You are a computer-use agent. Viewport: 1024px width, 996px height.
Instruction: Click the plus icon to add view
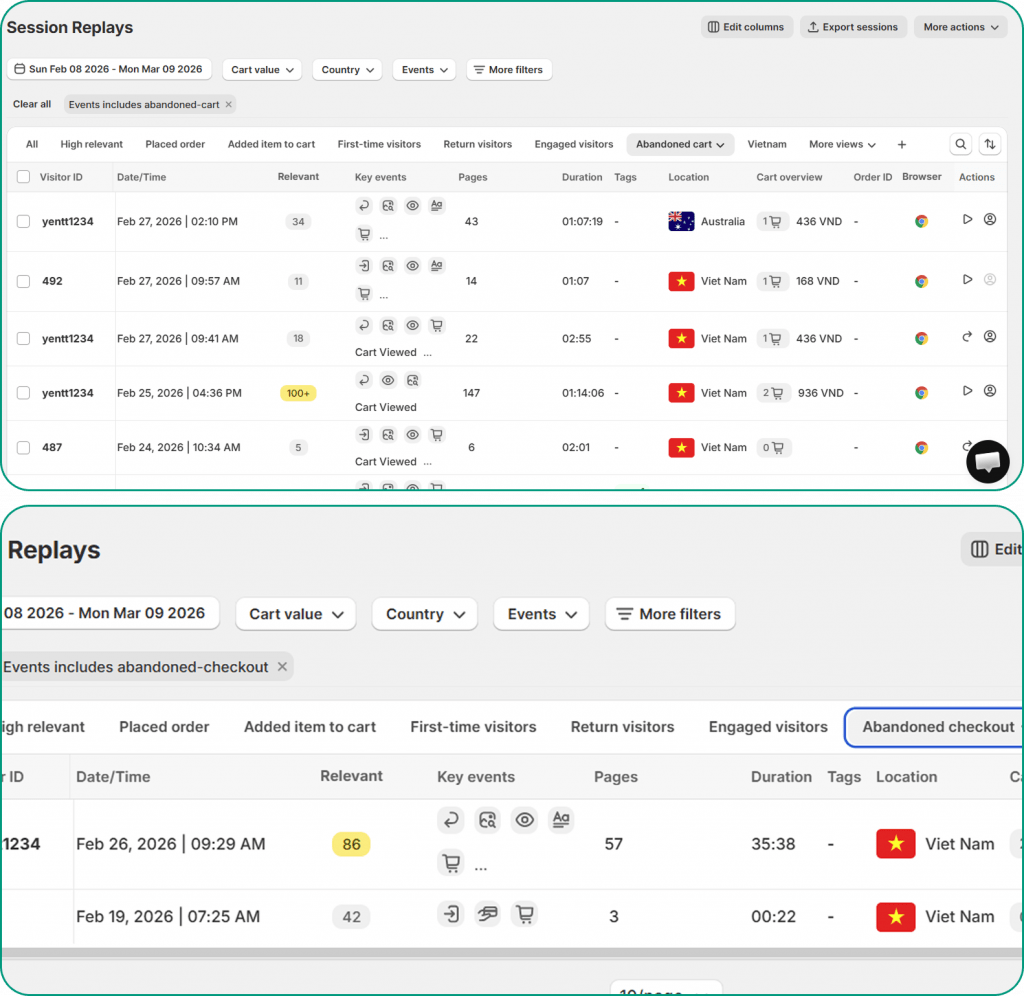point(901,144)
